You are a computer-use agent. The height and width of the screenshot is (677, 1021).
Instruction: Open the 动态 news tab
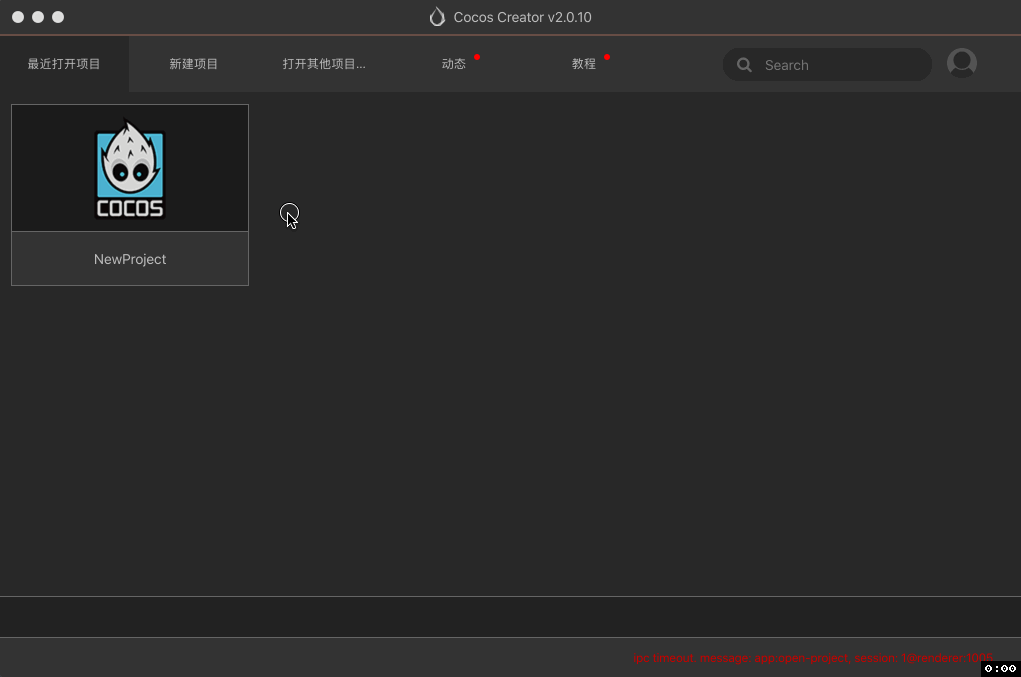tap(454, 64)
